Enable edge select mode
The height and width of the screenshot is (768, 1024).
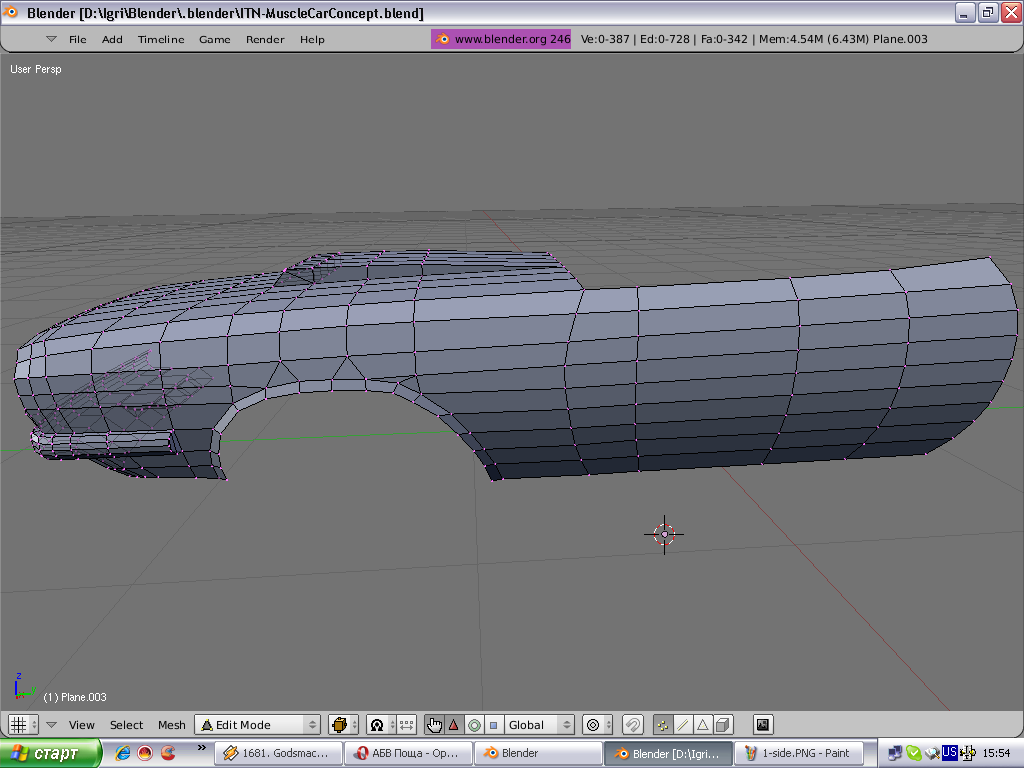(x=683, y=725)
